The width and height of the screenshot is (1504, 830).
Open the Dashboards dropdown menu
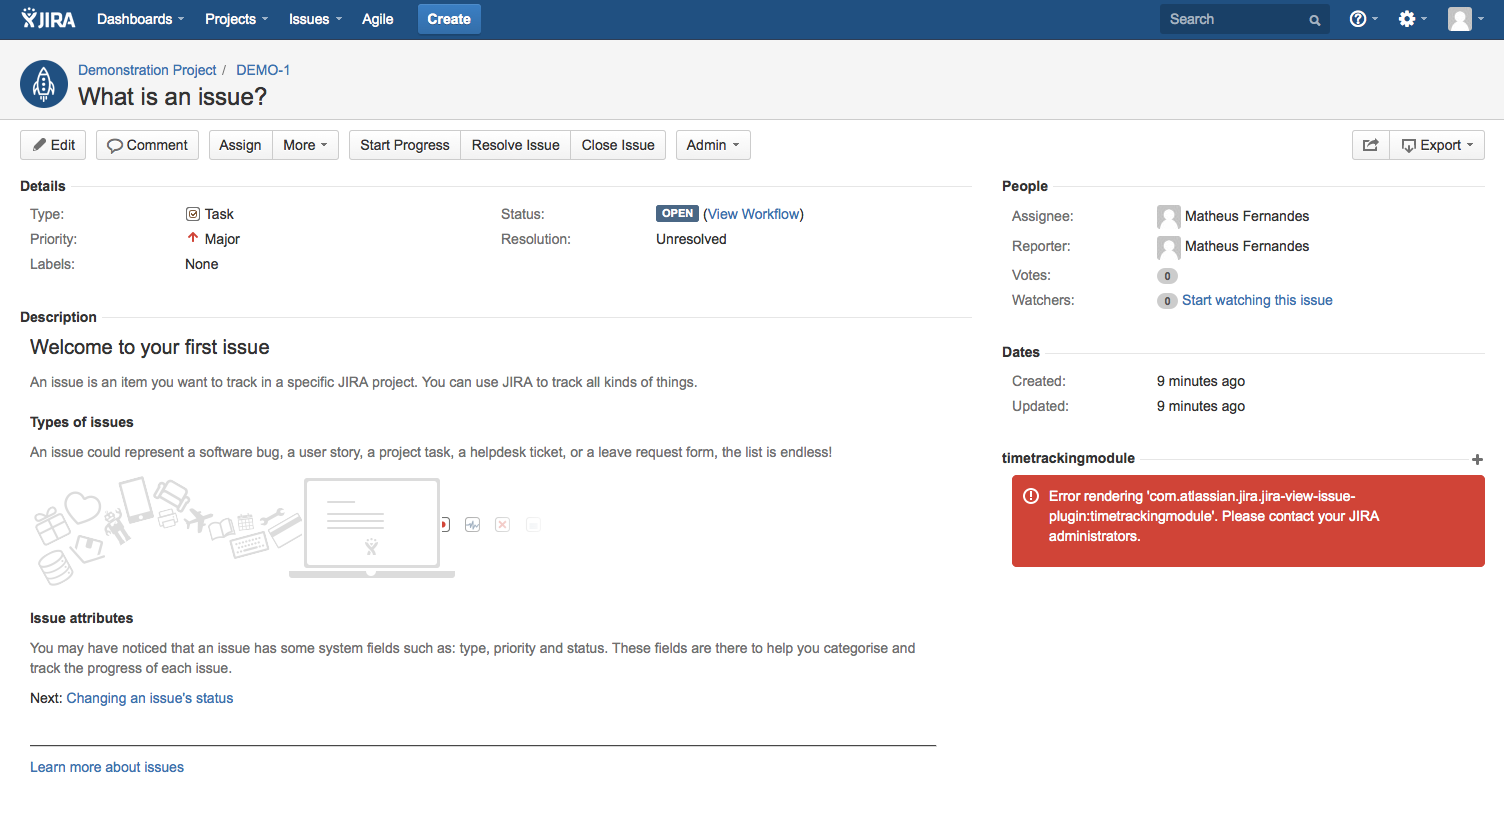[x=140, y=19]
